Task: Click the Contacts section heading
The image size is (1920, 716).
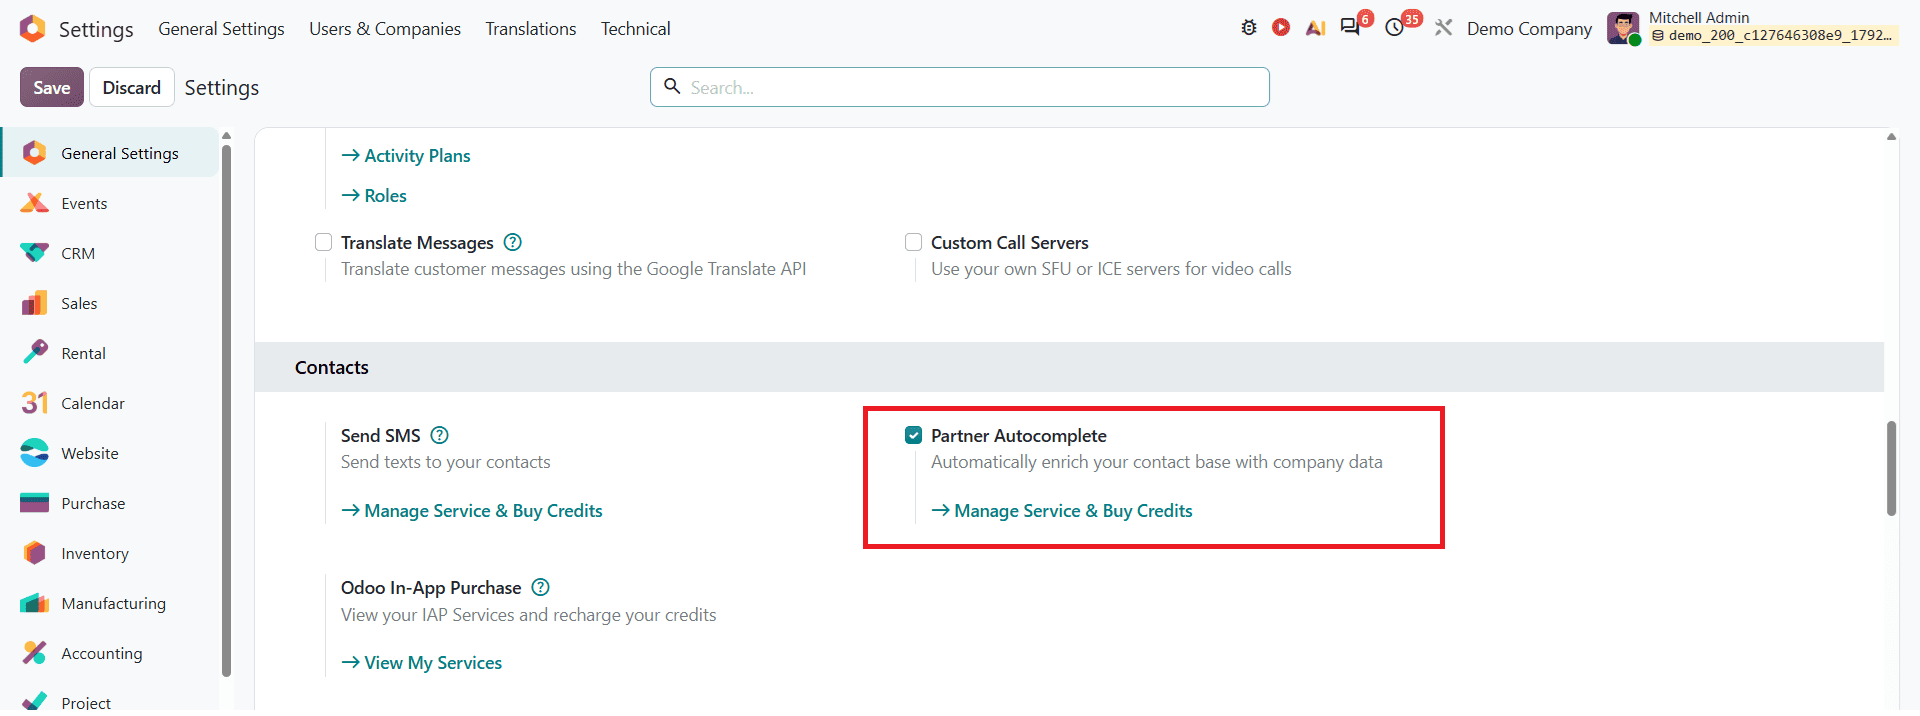Action: point(332,367)
